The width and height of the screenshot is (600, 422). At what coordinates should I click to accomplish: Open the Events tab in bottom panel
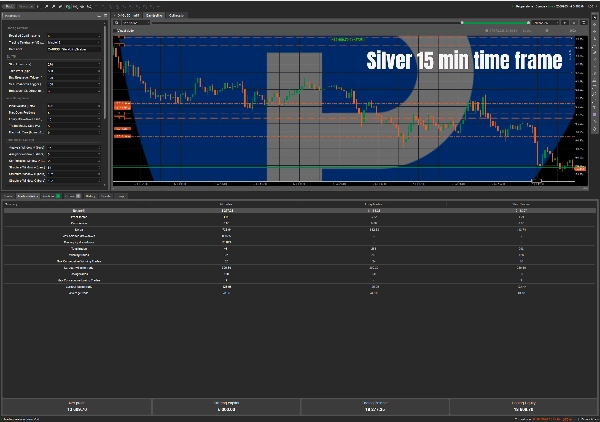pos(106,196)
